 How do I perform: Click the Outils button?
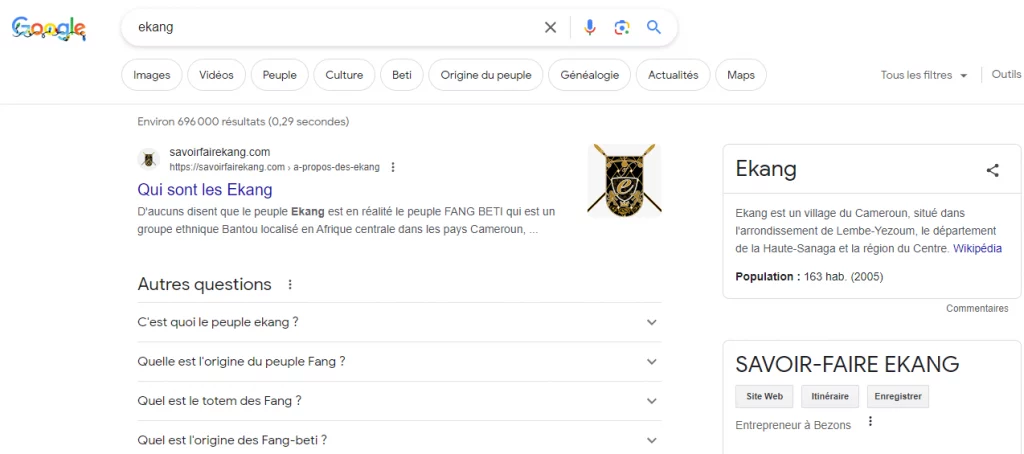pyautogui.click(x=1006, y=74)
